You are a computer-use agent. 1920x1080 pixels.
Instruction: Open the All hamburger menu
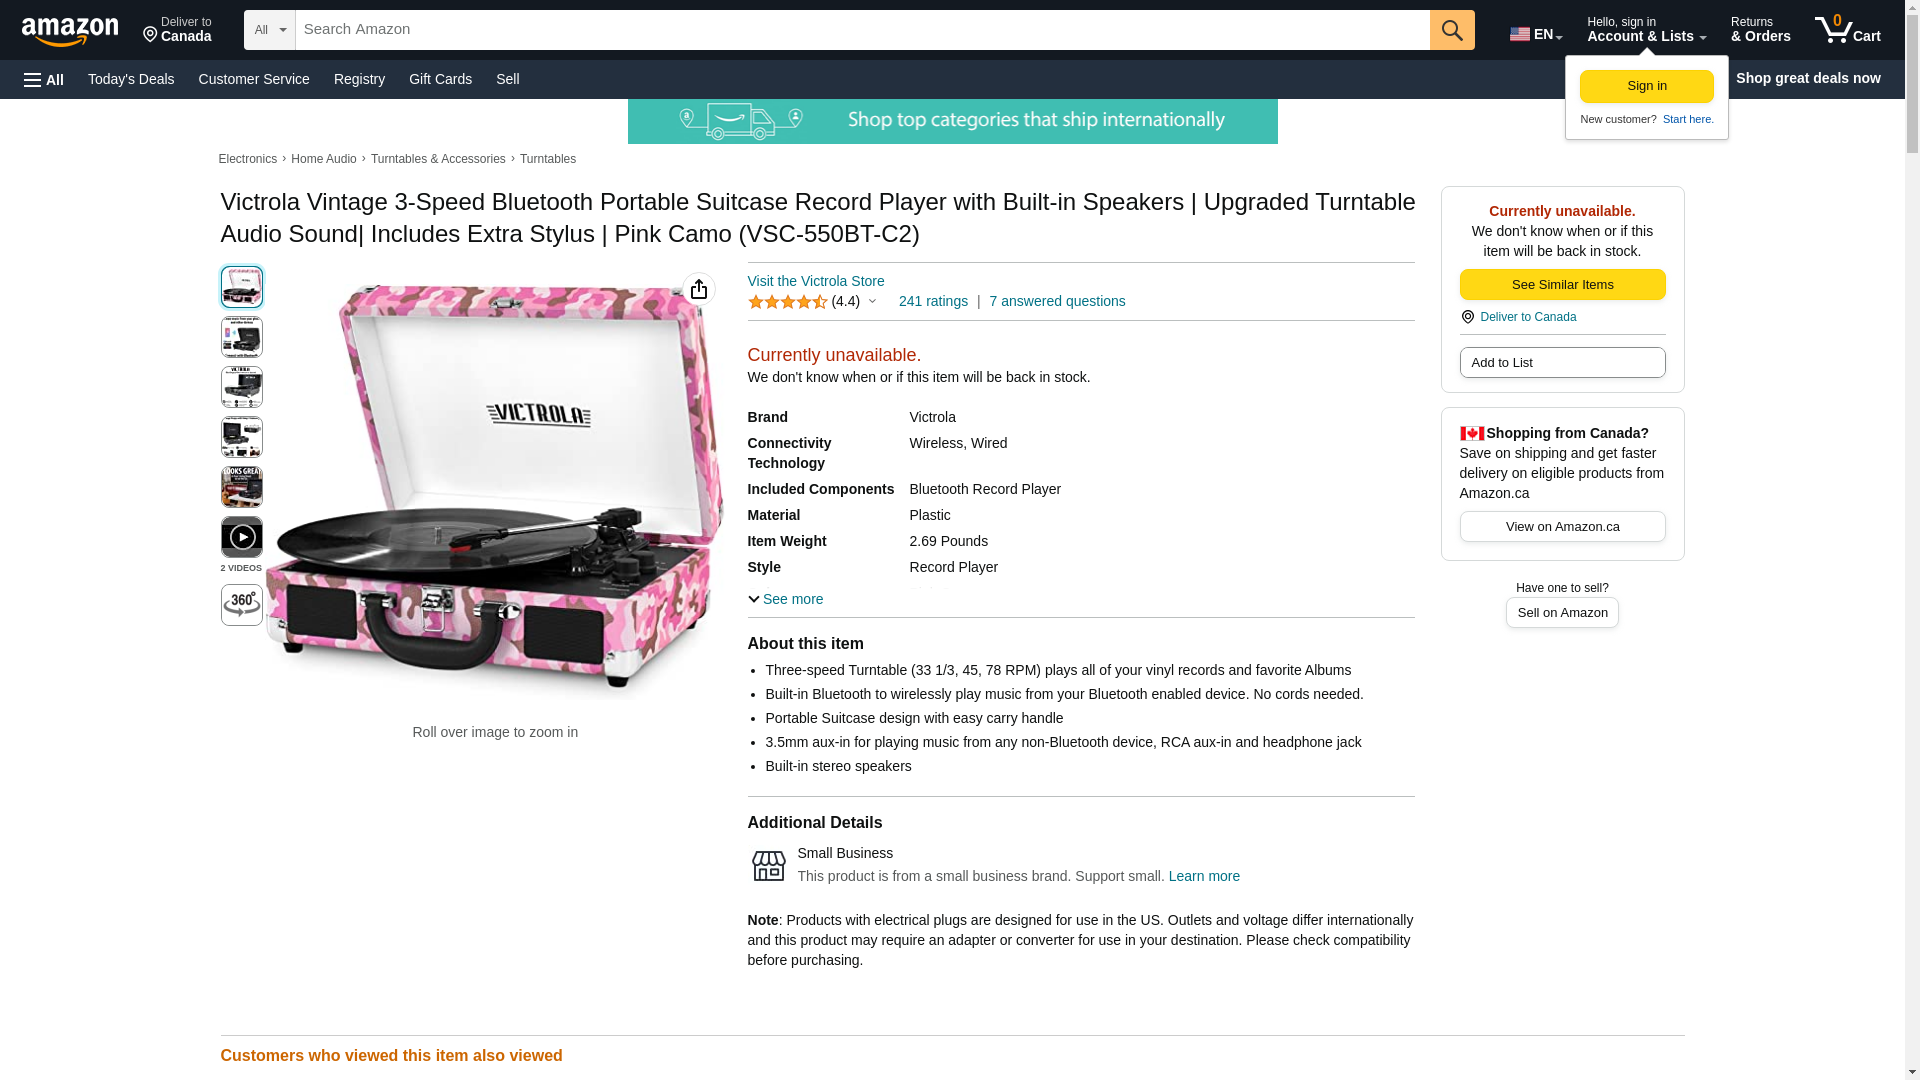tap(44, 79)
